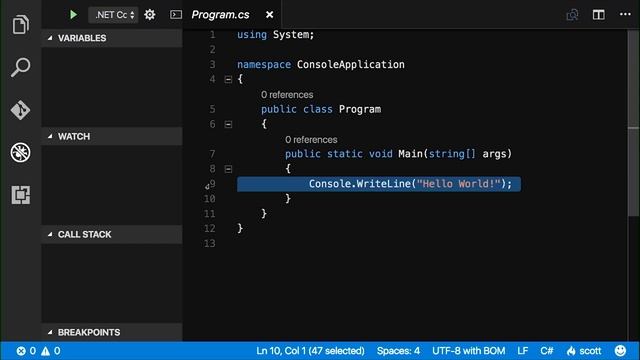
Task: Click 'using System;' on line 1
Action: (276, 35)
